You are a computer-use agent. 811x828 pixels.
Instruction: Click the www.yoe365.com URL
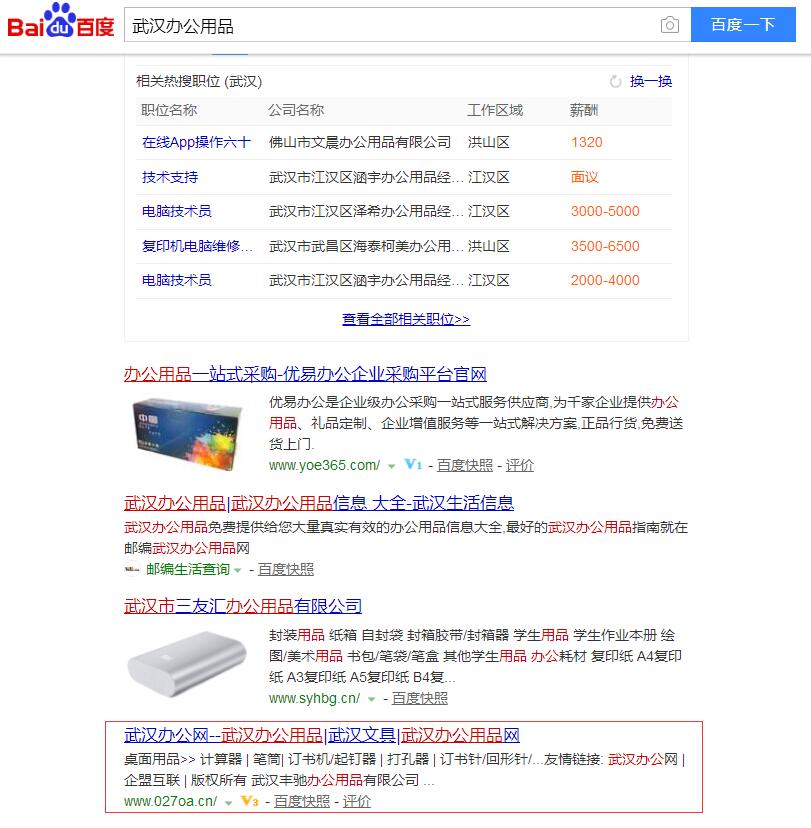pos(324,465)
